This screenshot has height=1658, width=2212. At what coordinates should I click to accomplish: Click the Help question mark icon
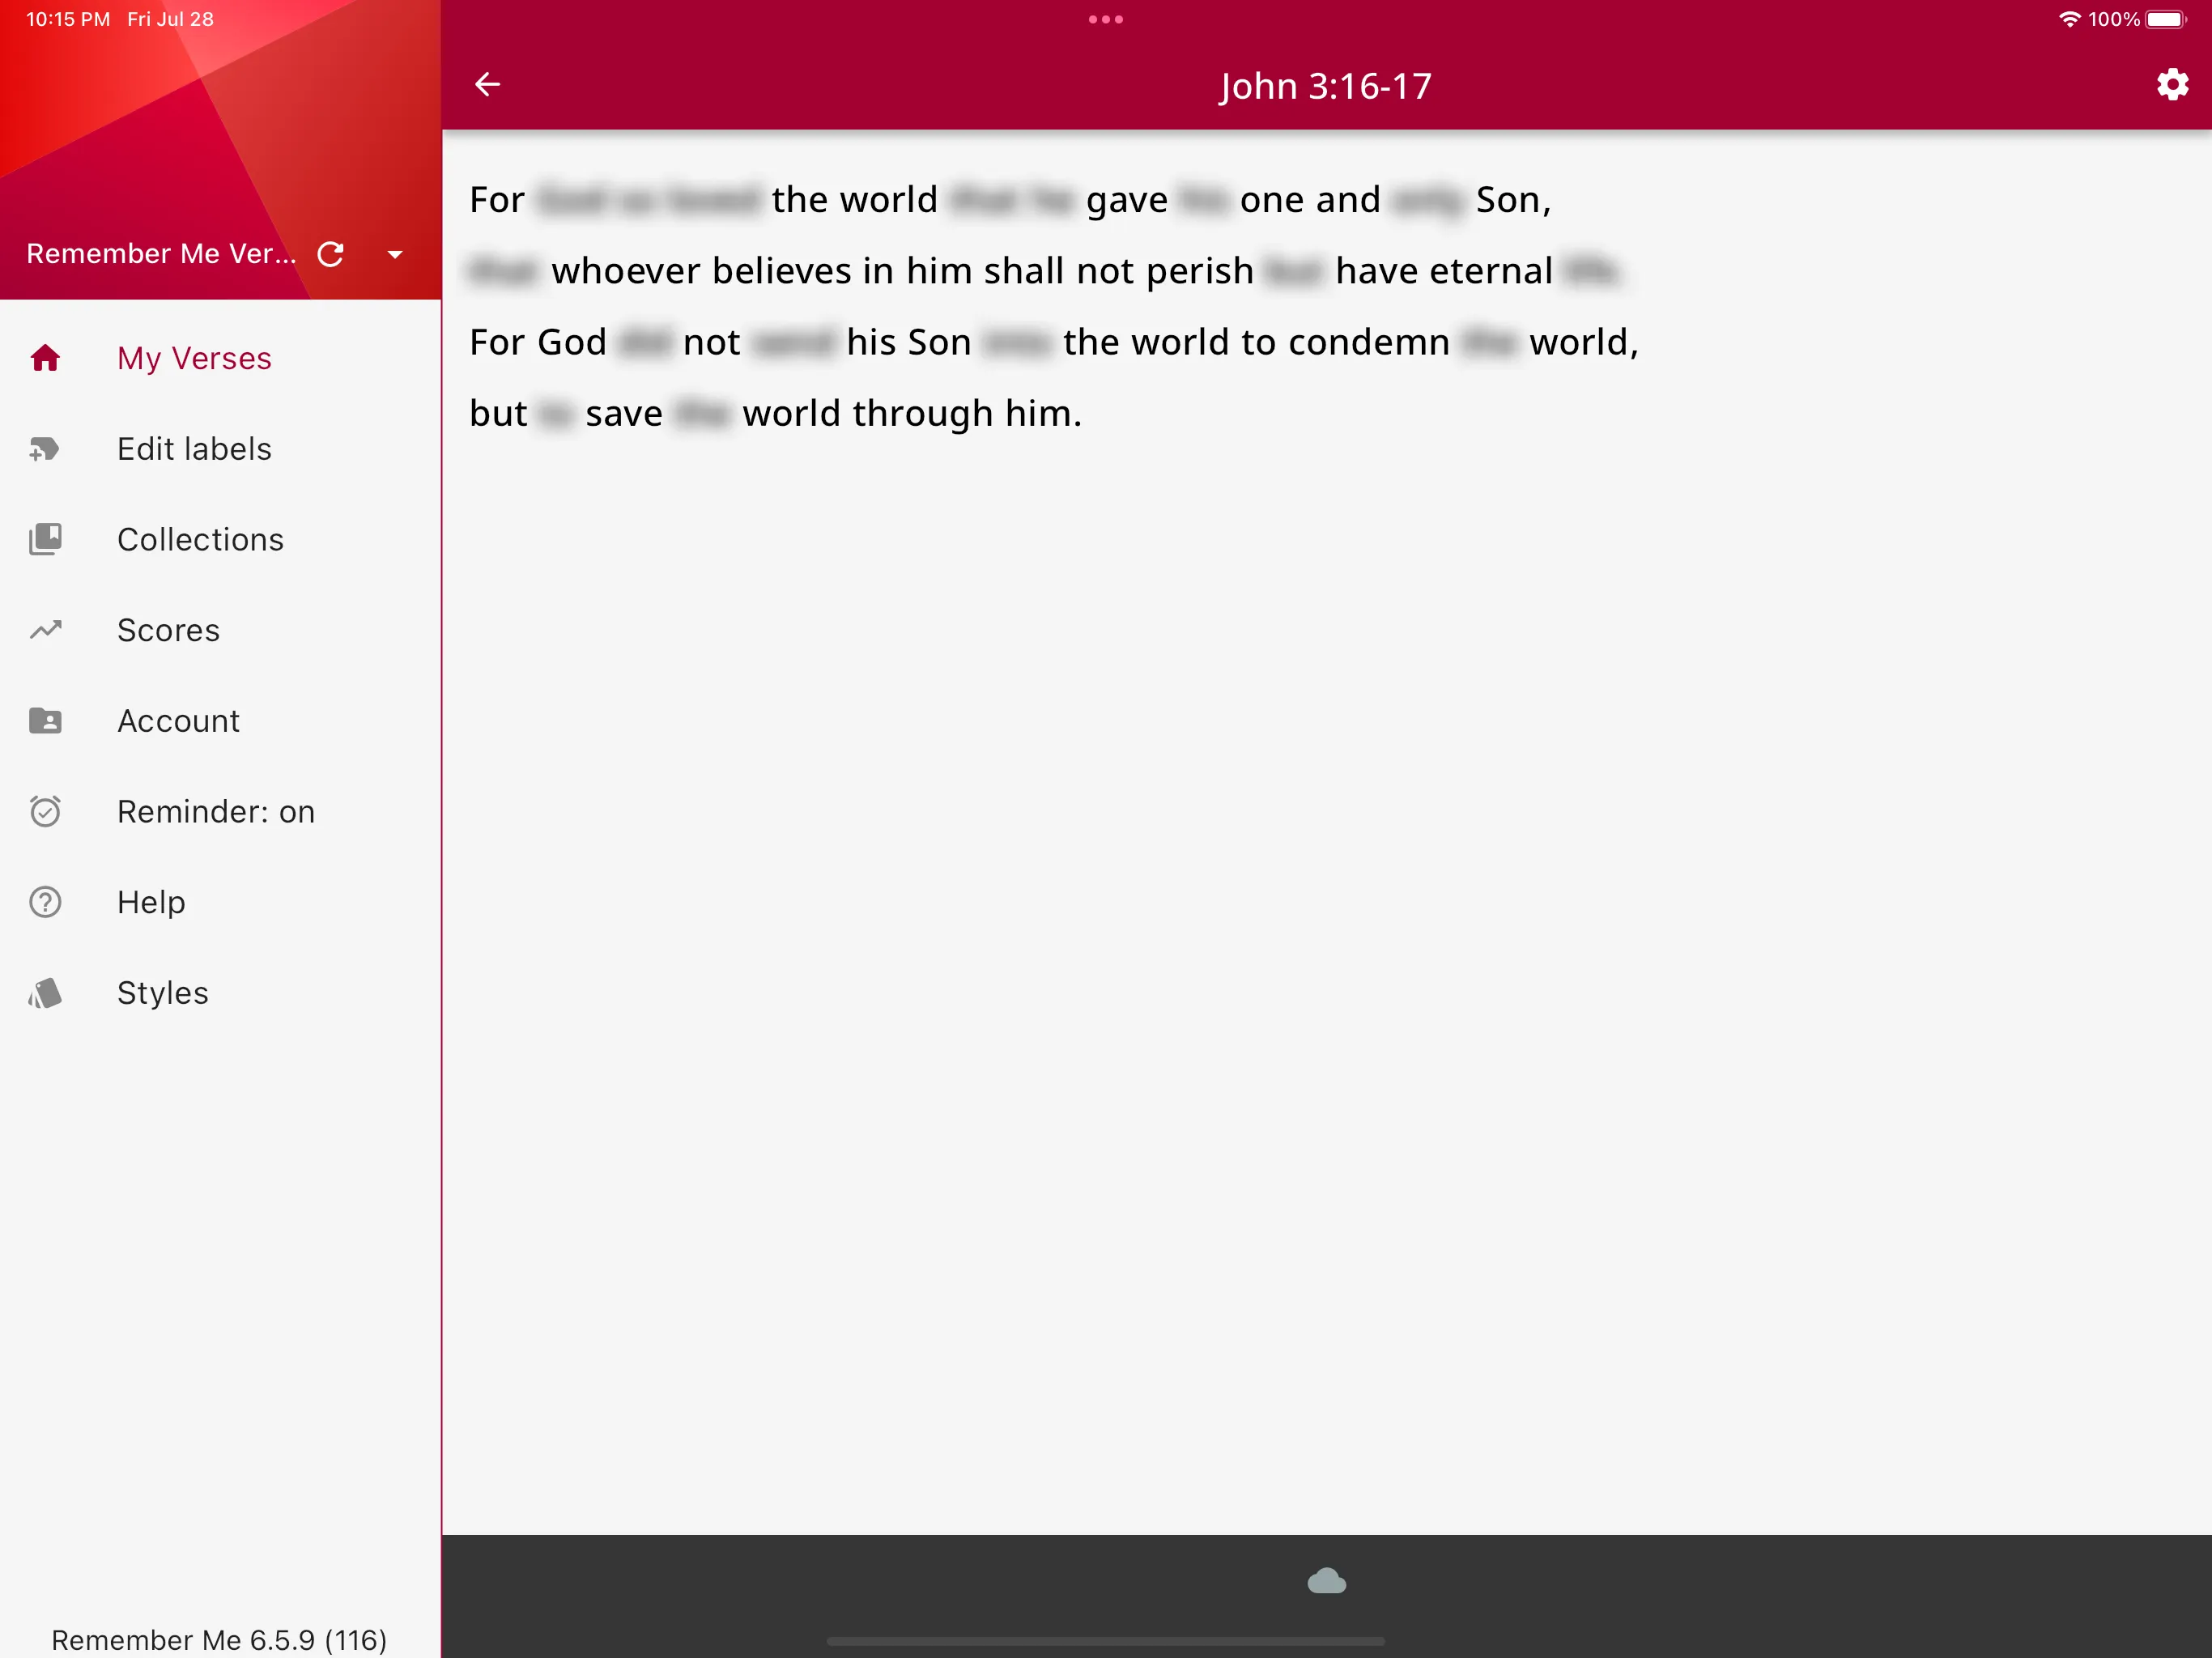(45, 902)
